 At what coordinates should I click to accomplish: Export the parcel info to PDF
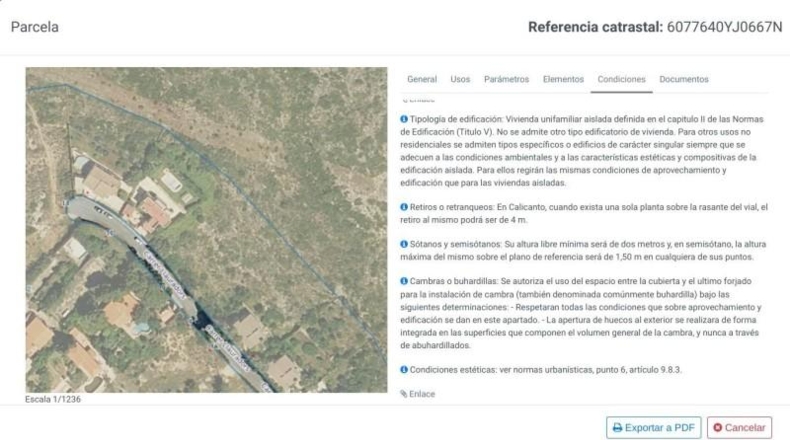pyautogui.click(x=653, y=428)
